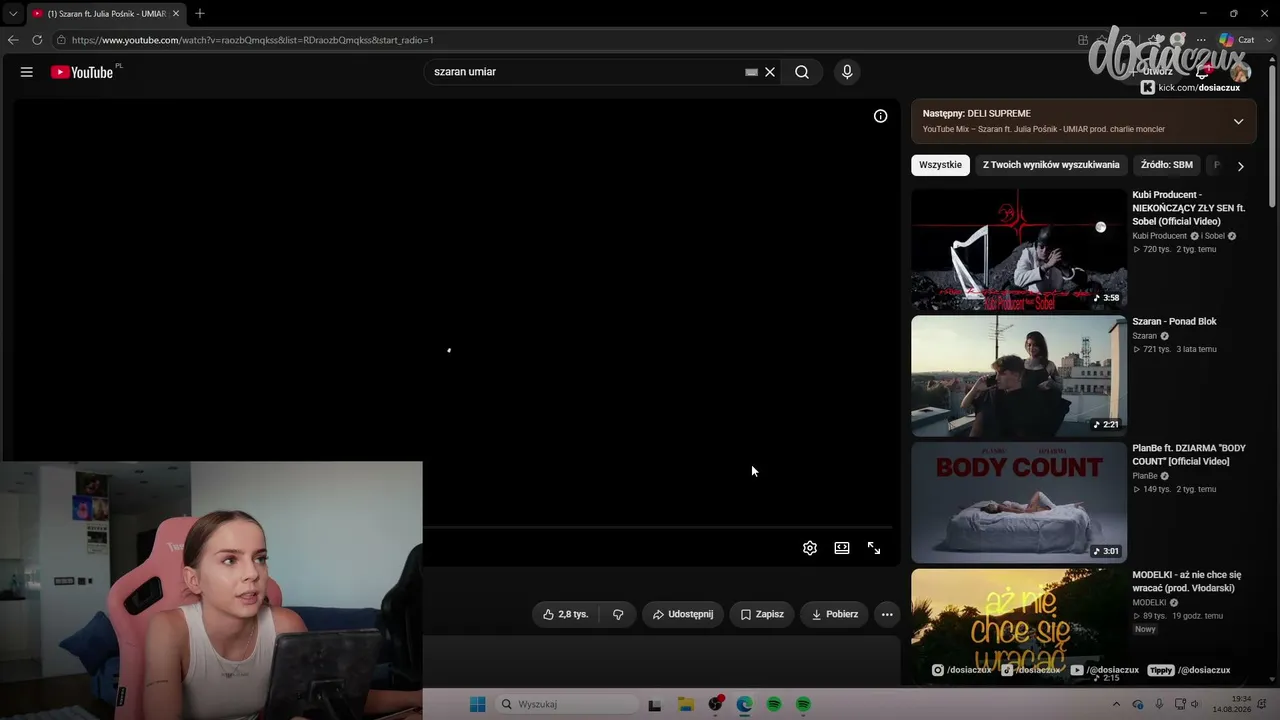Click '721 tys. 3 lata temu' metadata
Viewport: 1280px width, 720px height.
[1175, 349]
